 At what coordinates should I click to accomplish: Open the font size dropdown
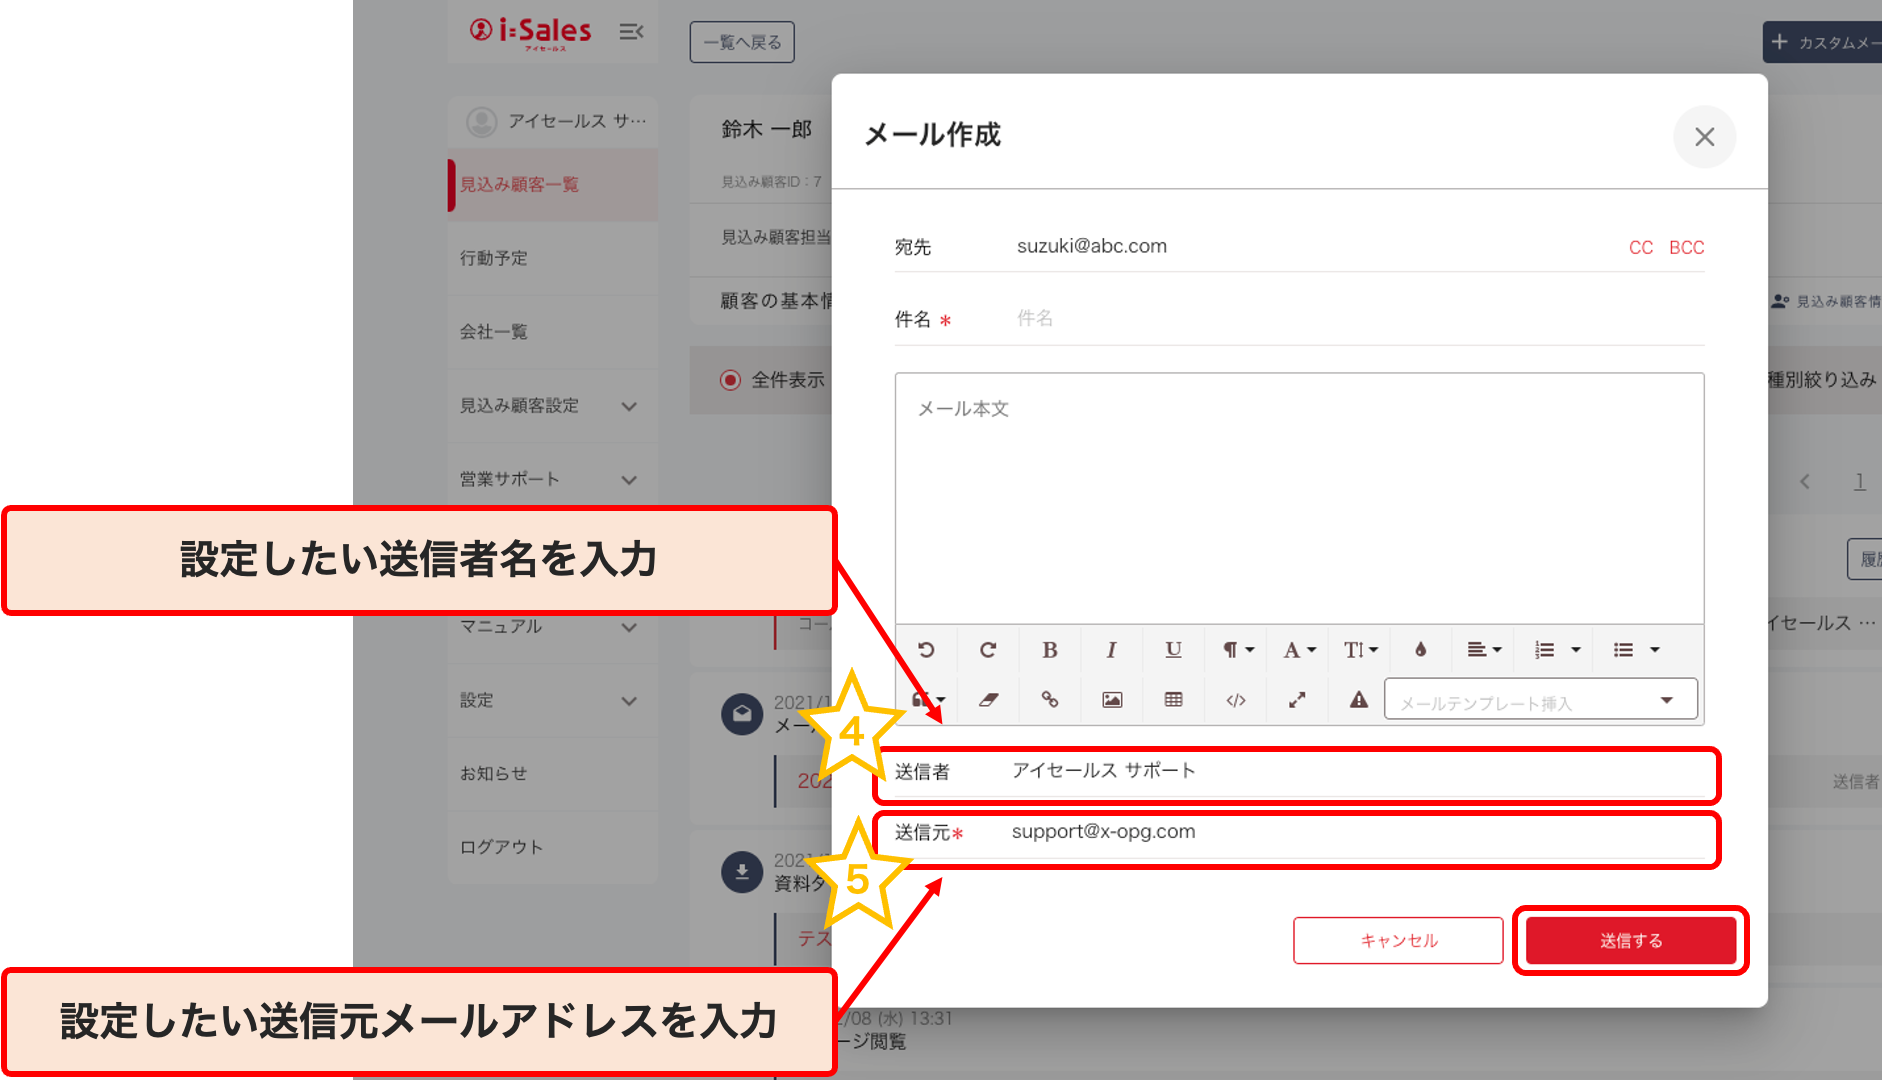click(1360, 650)
